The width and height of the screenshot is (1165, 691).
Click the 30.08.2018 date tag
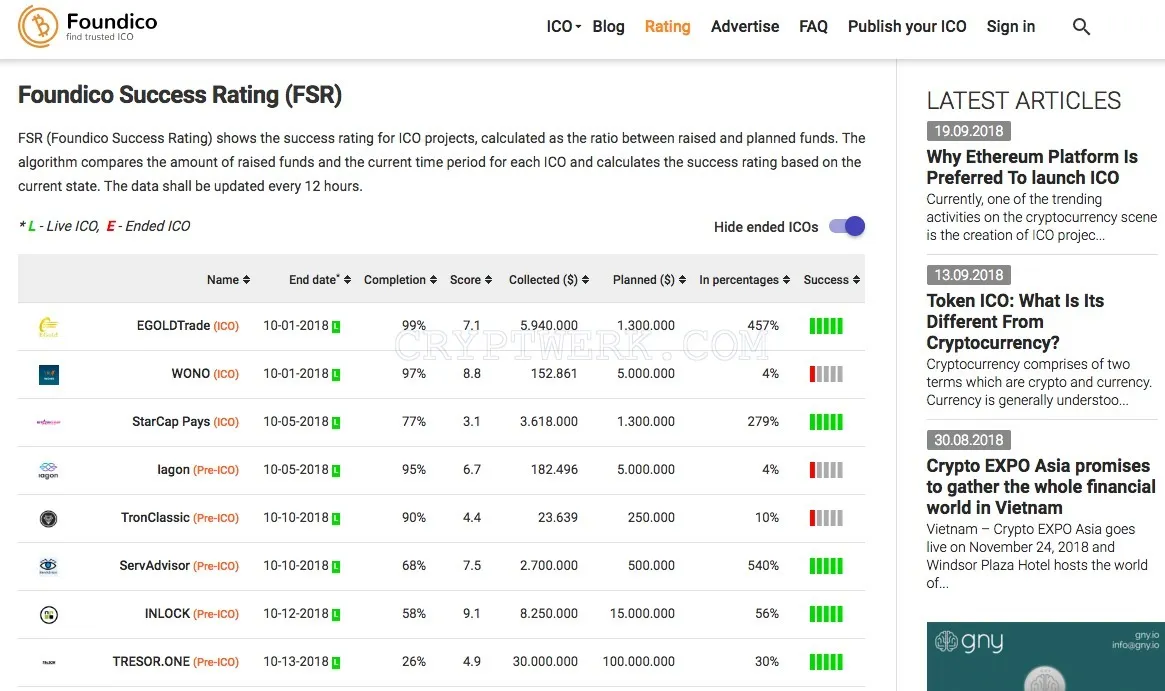968,440
